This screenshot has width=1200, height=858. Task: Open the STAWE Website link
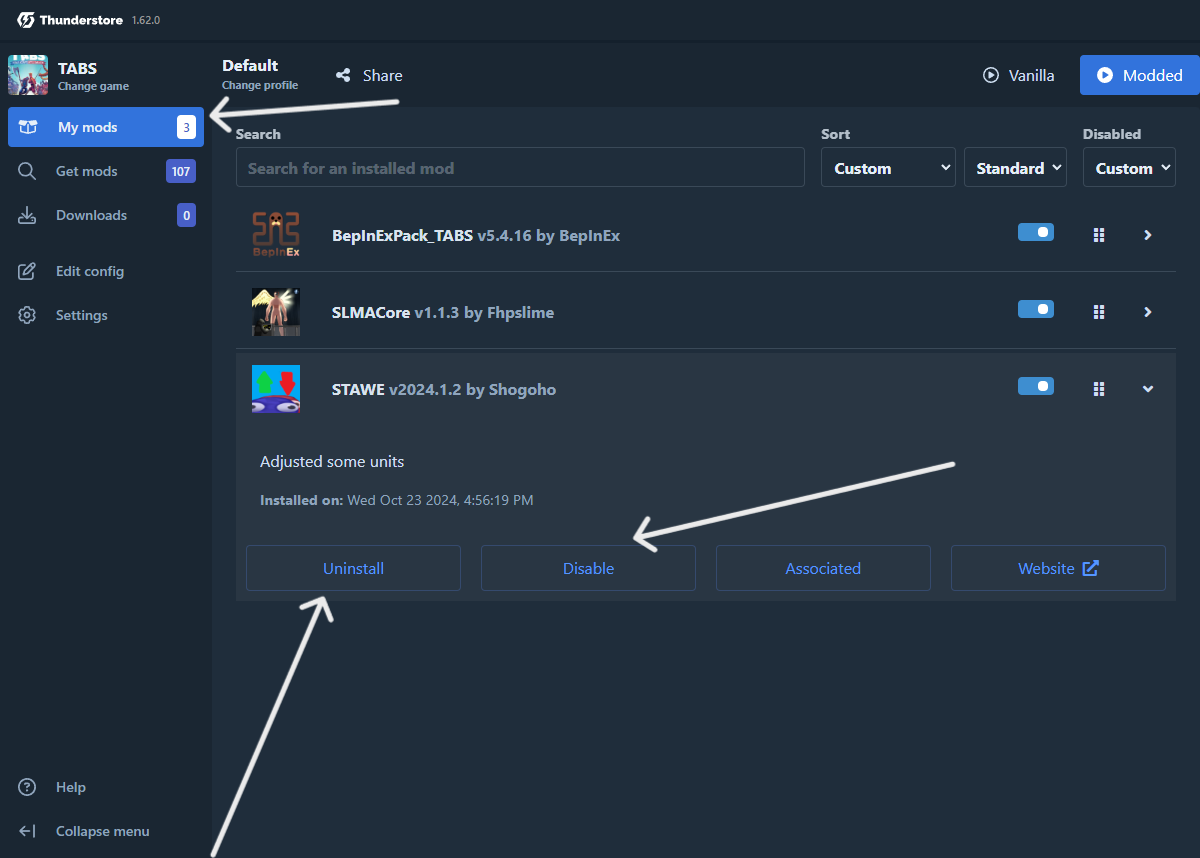point(1058,568)
